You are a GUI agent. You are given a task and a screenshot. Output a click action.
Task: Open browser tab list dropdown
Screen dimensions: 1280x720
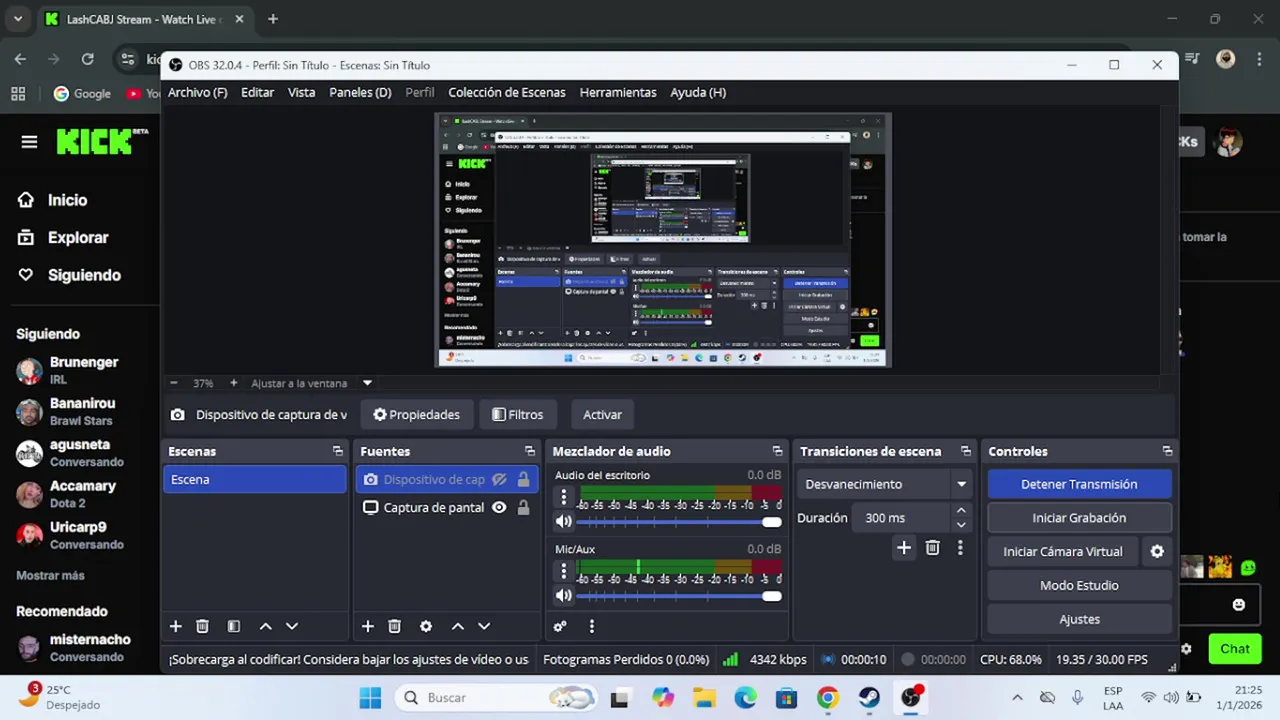(18, 19)
